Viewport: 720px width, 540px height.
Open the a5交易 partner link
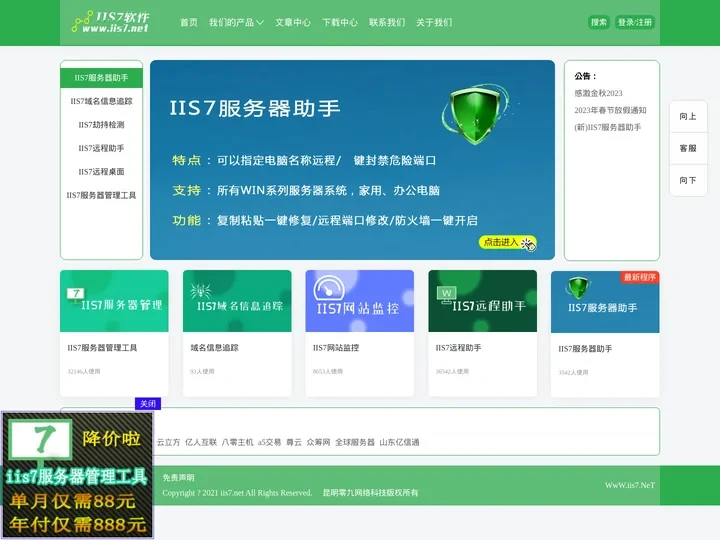tap(269, 442)
